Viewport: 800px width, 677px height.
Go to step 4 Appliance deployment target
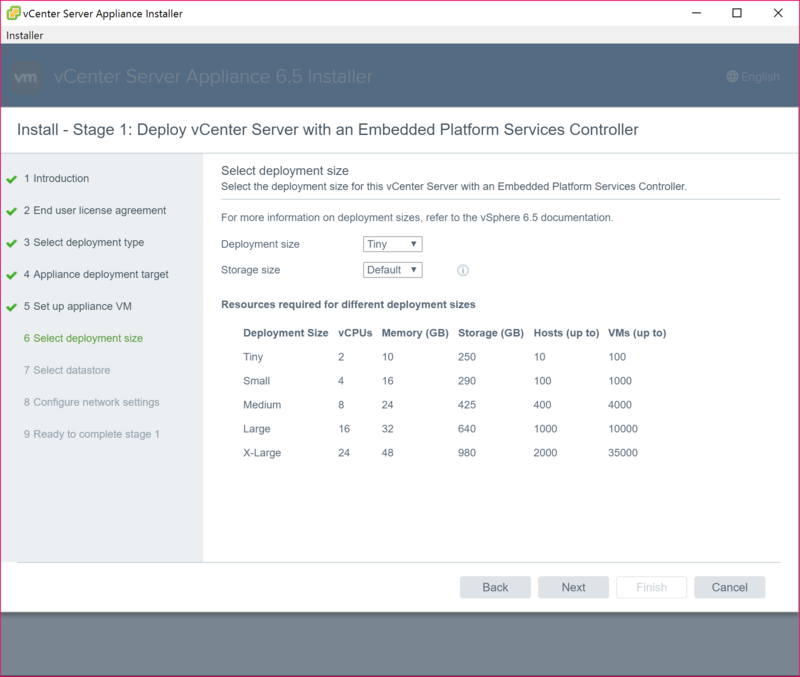click(x=96, y=274)
